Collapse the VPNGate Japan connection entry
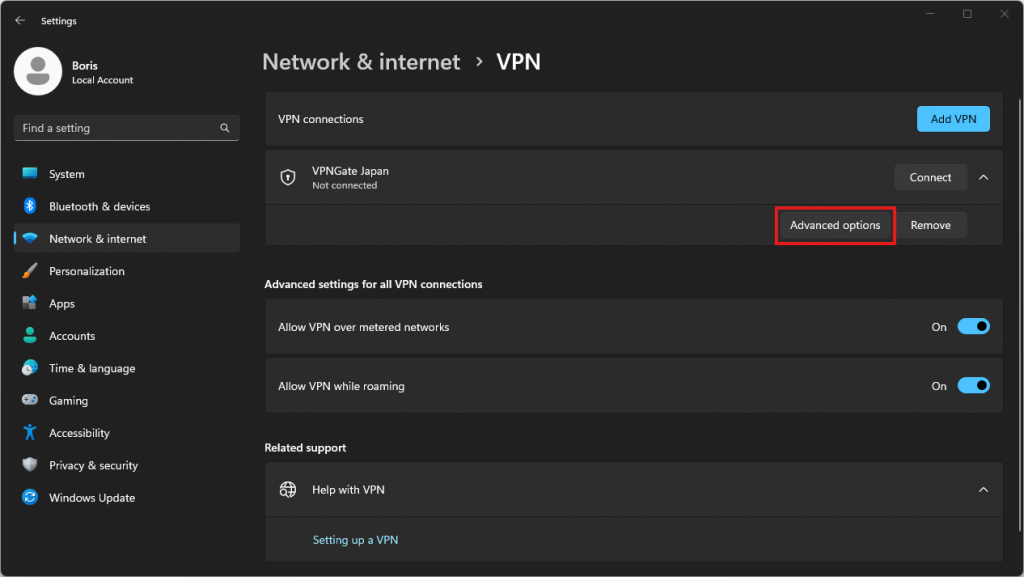This screenshot has height=577, width=1024. pos(983,177)
